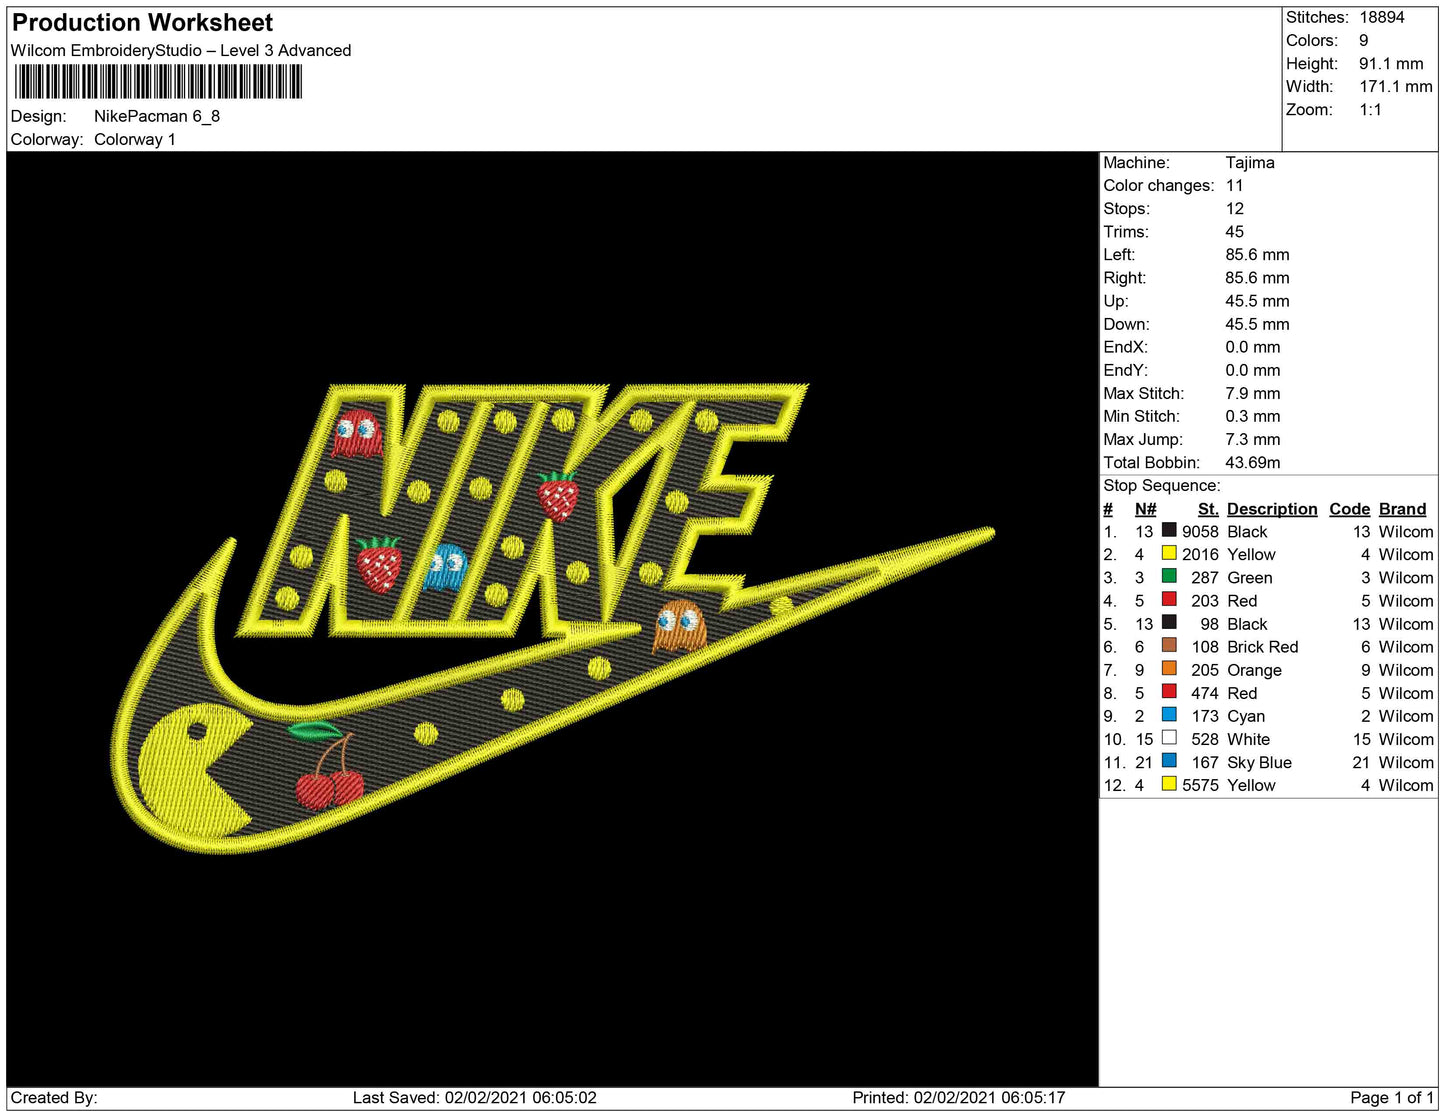Click the Width value "171.1 mm"
This screenshot has width=1445, height=1112.
1395,86
